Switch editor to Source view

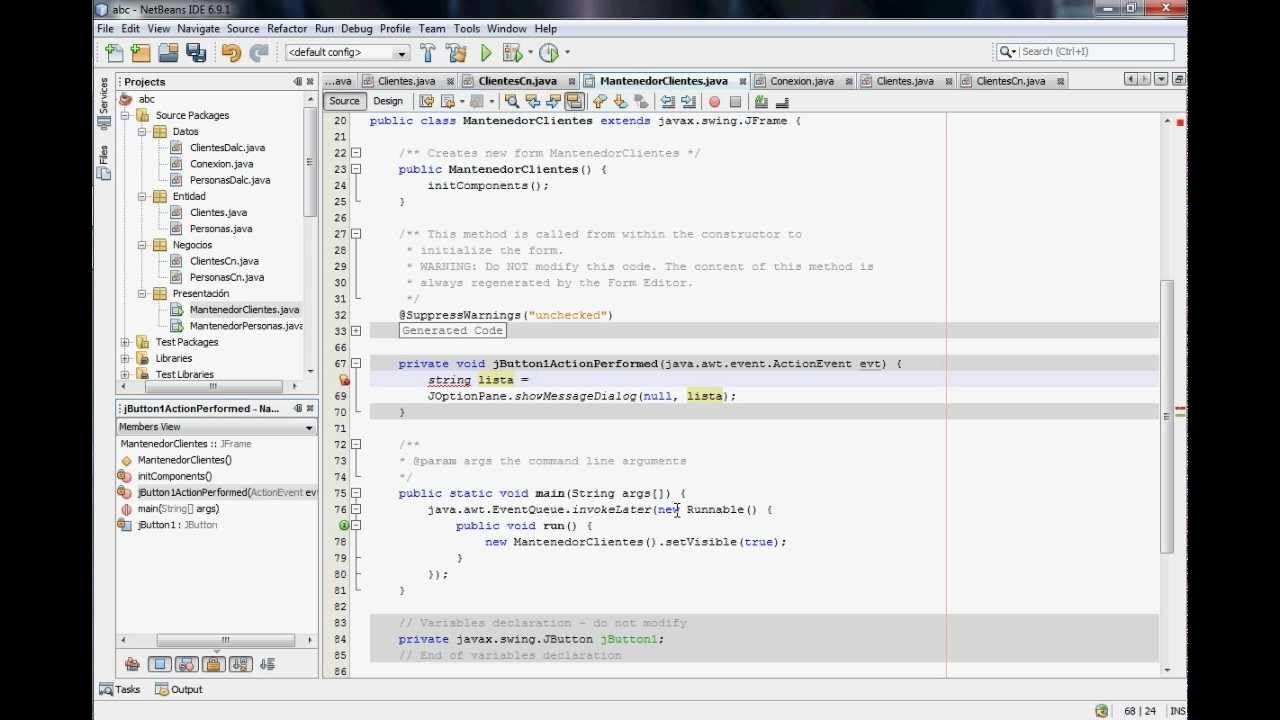(344, 101)
